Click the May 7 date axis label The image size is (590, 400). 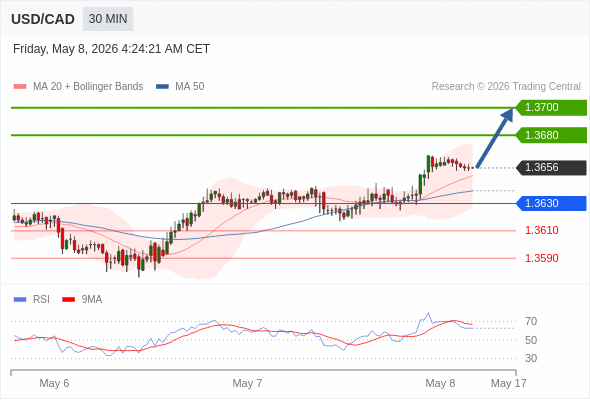[247, 383]
